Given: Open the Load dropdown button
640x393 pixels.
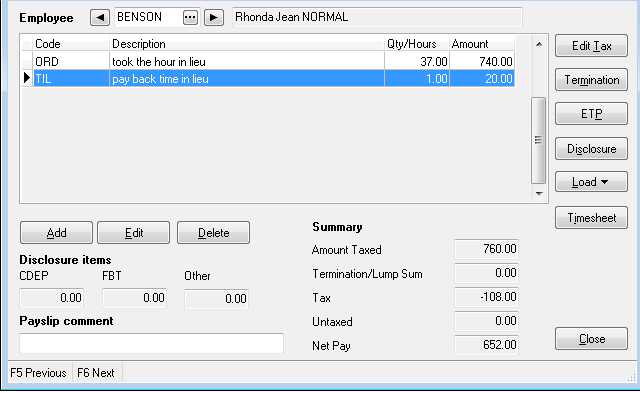Looking at the screenshot, I should [x=591, y=182].
